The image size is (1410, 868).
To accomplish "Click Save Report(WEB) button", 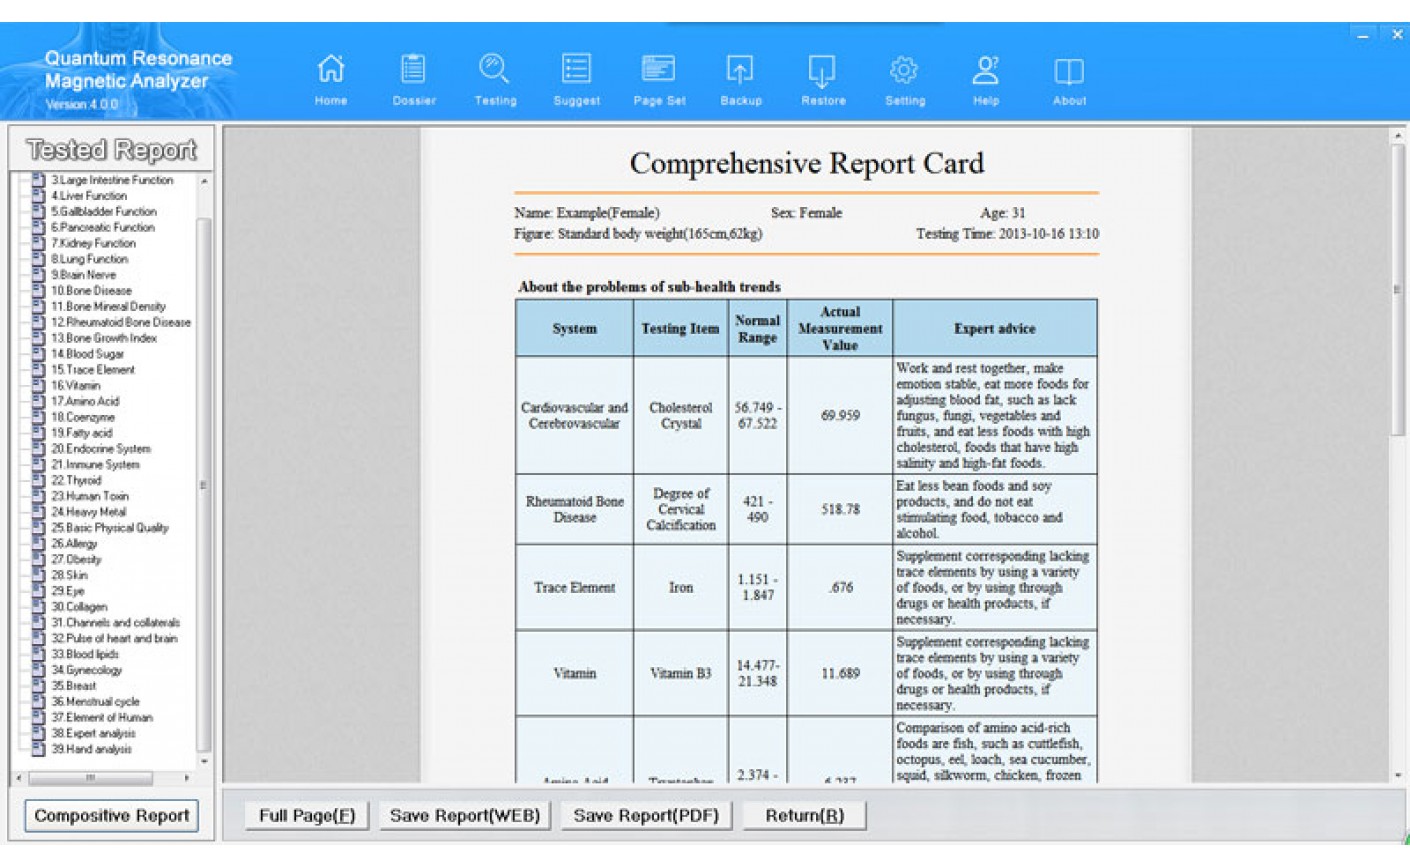I will [465, 816].
